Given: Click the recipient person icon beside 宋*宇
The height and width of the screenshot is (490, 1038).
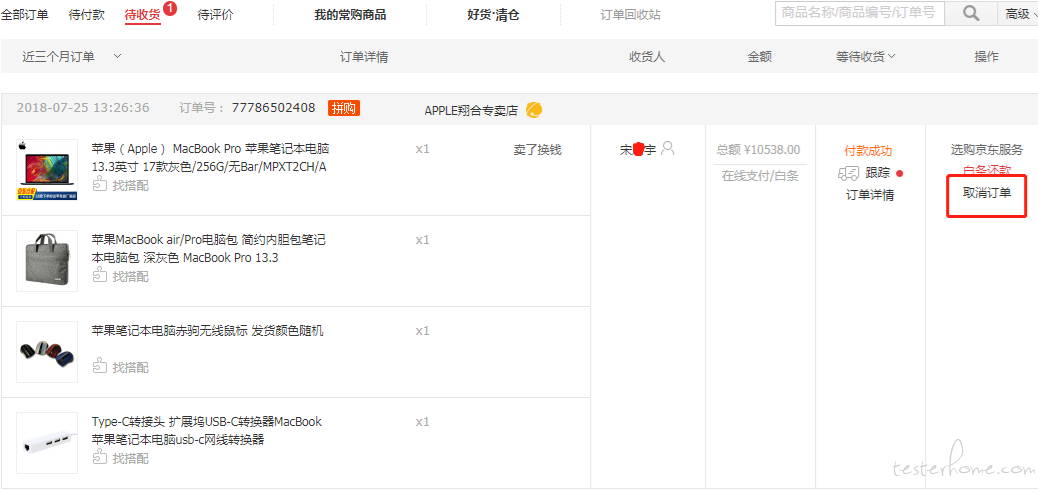Looking at the screenshot, I should tap(668, 148).
